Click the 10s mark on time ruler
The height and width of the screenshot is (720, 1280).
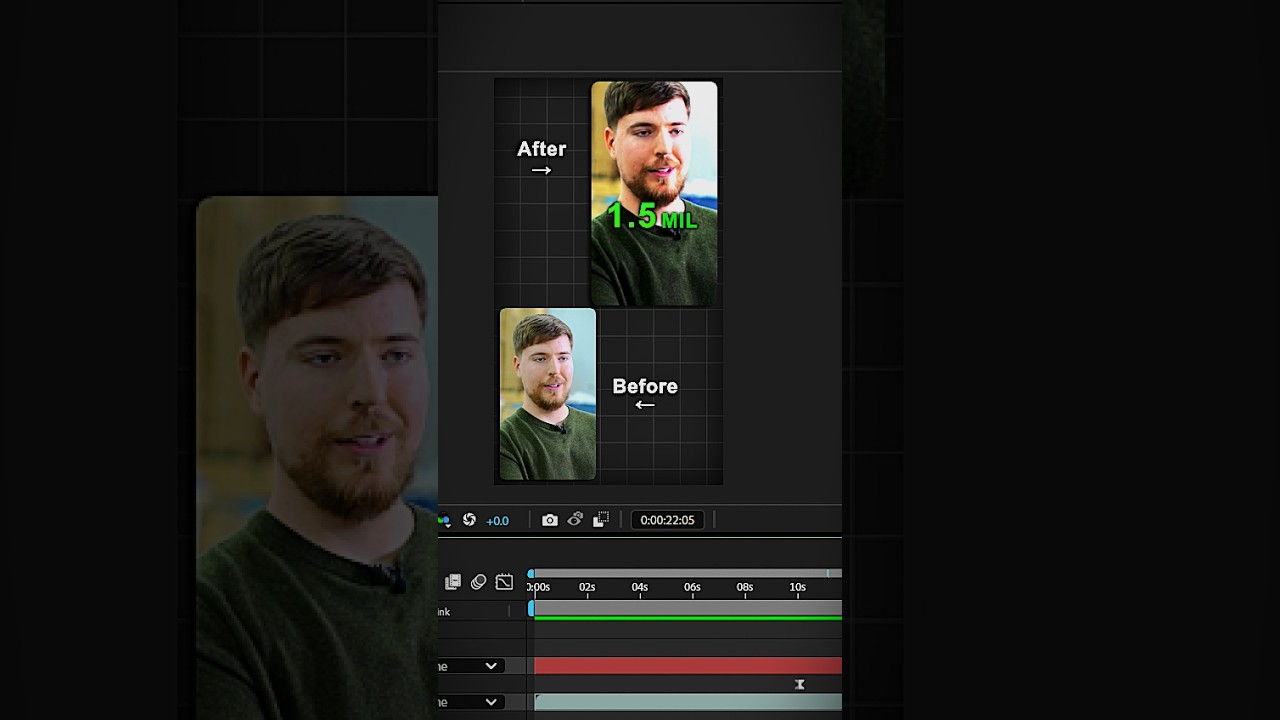(797, 588)
